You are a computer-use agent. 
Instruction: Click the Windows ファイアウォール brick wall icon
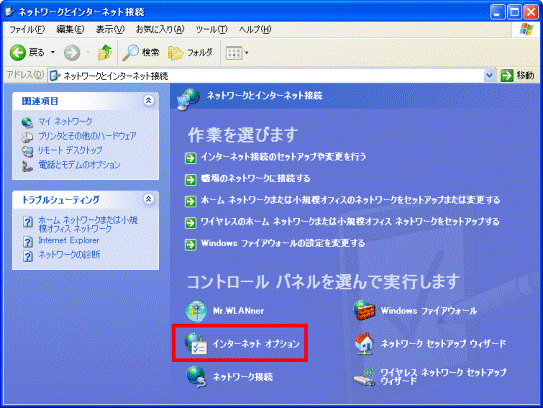coord(364,310)
